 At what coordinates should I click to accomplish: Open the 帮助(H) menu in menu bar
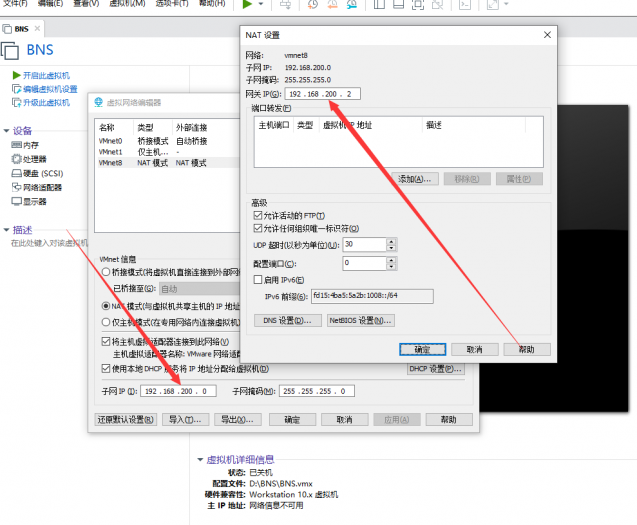[212, 3]
